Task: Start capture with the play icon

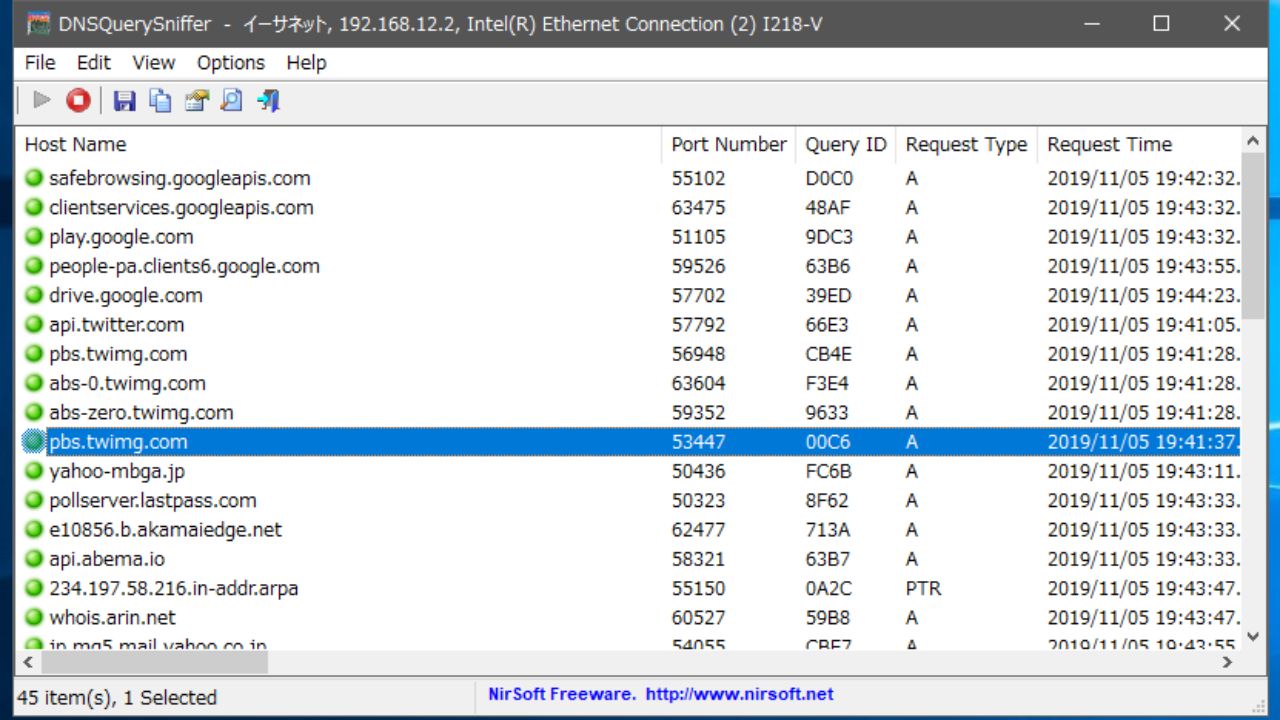Action: pos(41,100)
